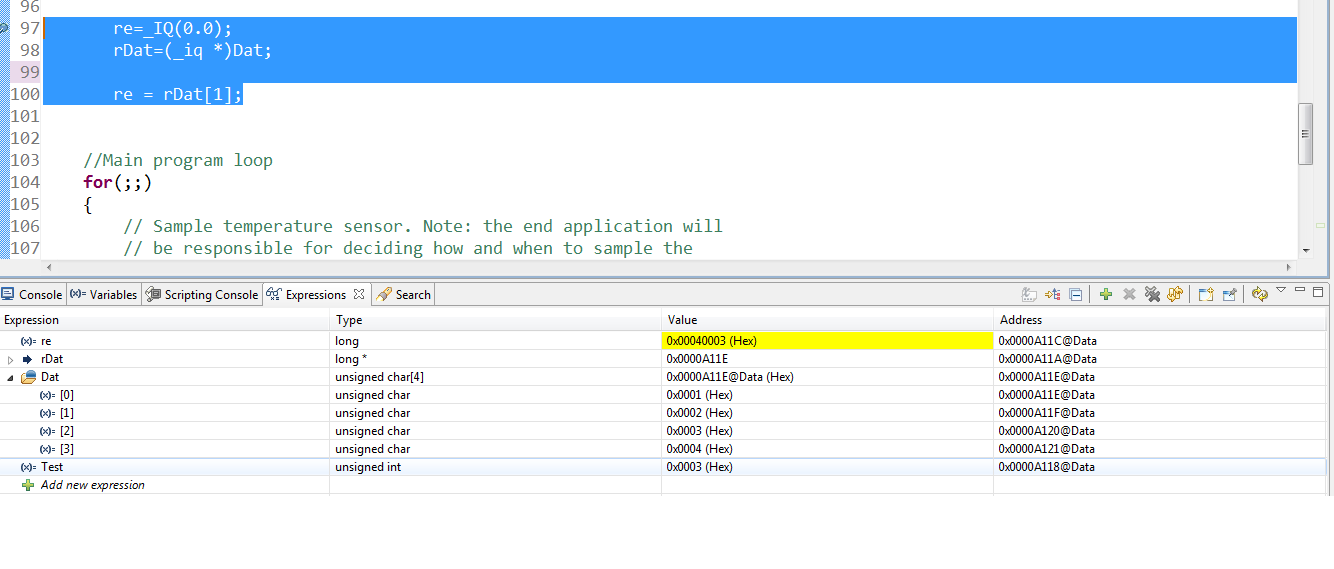The width and height of the screenshot is (1334, 569).
Task: Click the 're = rDat[1];' code line
Action: (178, 94)
